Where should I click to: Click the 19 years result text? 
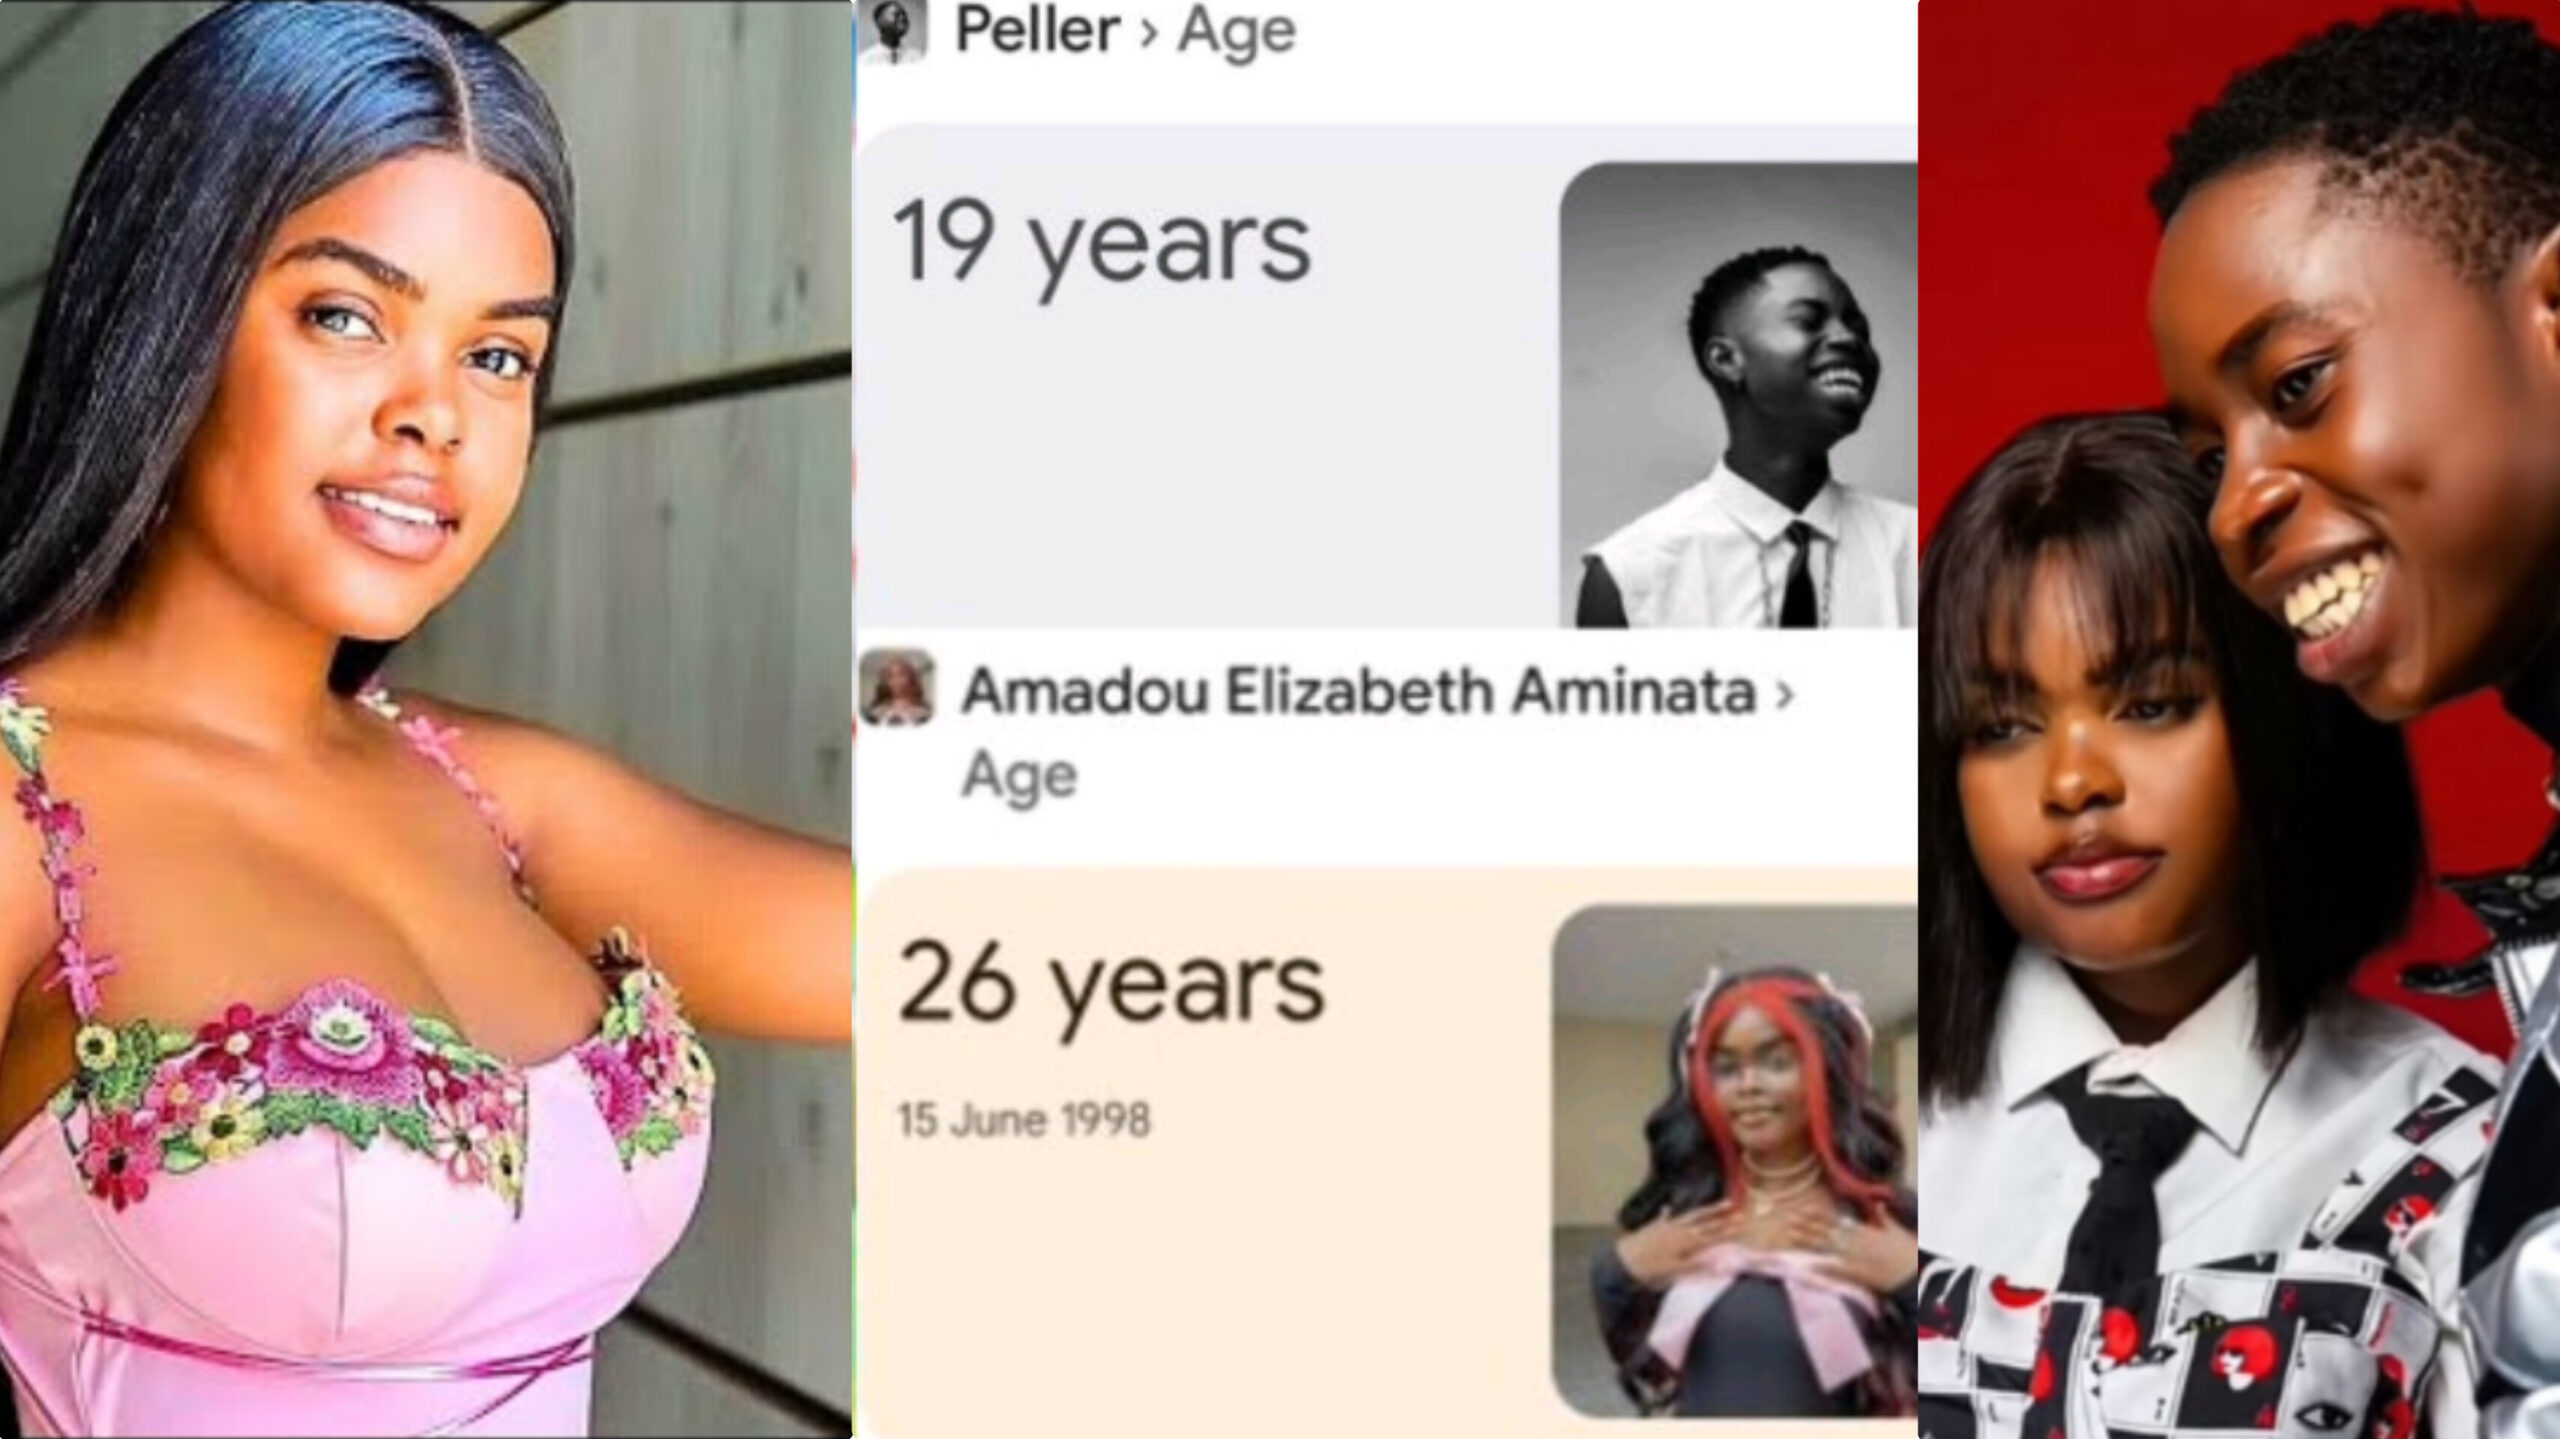(x=1101, y=245)
